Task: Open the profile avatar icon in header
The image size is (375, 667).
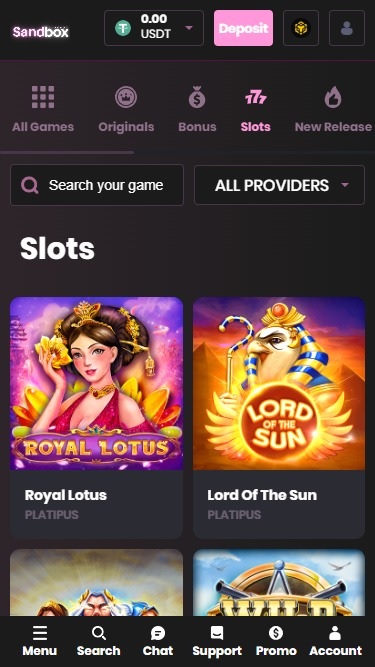Action: pos(347,28)
